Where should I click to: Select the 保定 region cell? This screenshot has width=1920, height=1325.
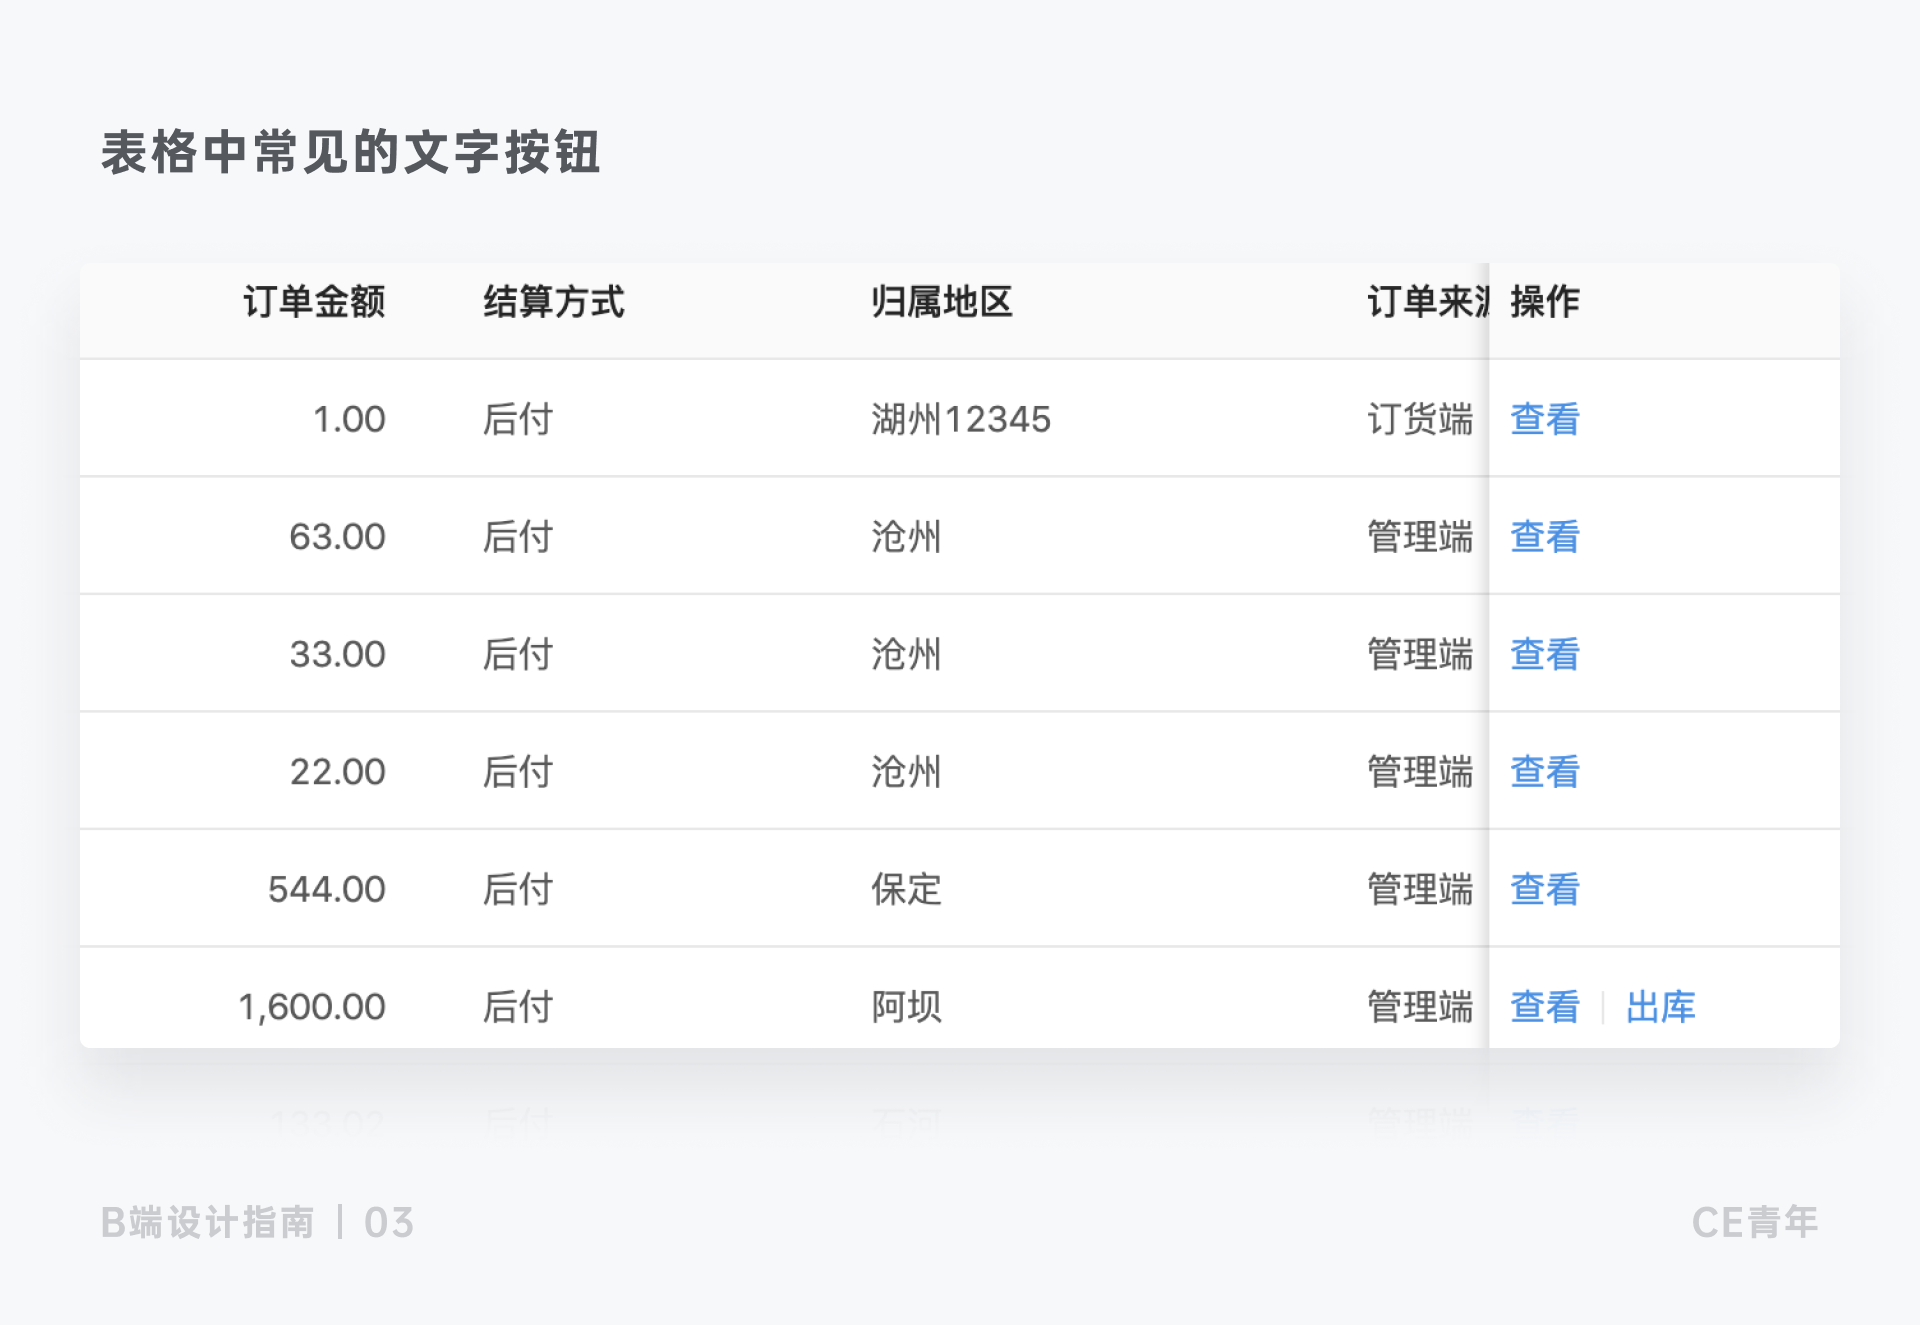(906, 889)
